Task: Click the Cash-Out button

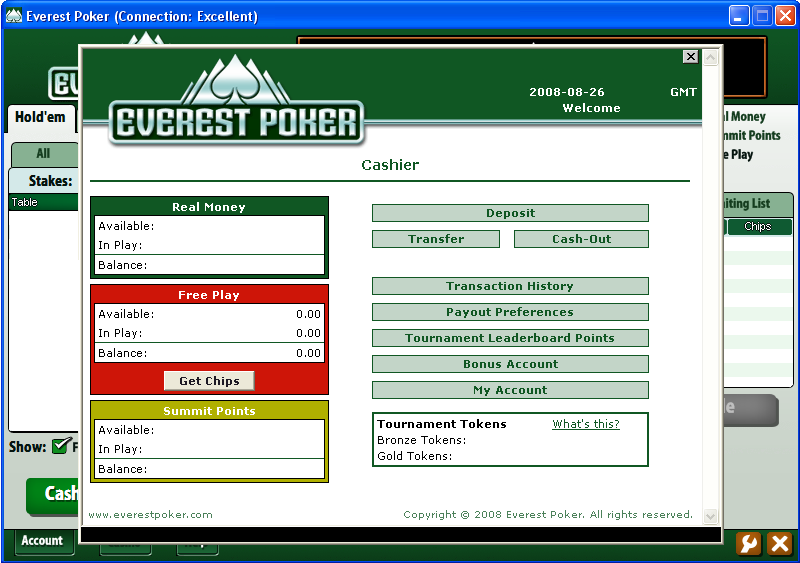Action: pyautogui.click(x=581, y=239)
